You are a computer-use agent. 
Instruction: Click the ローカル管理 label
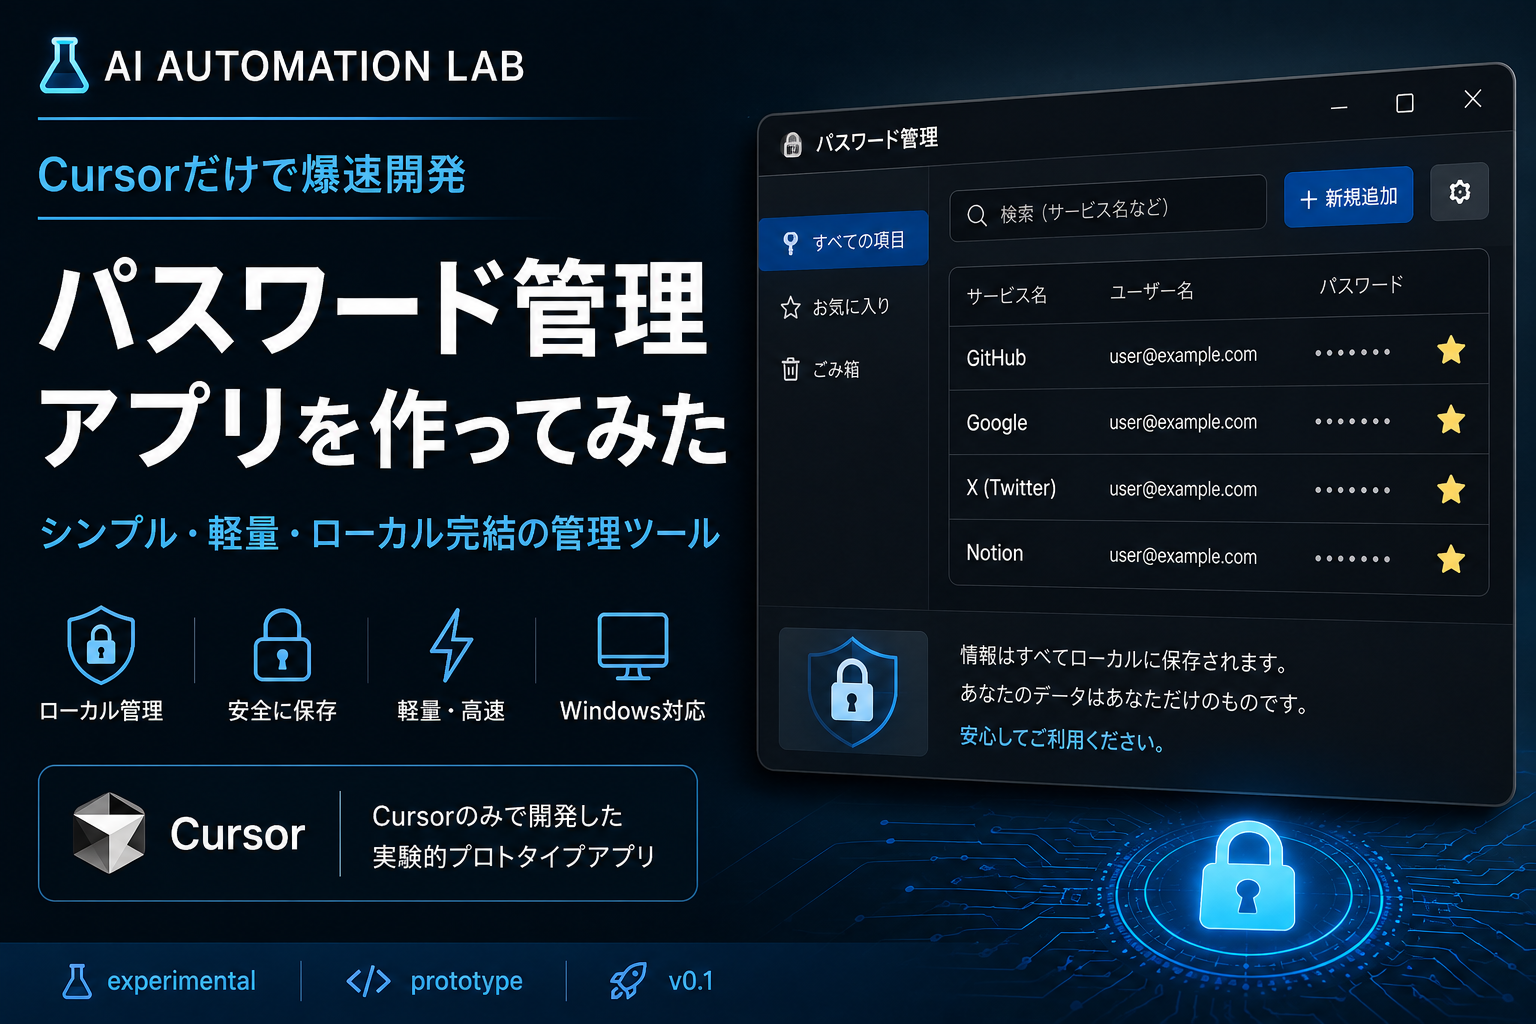coord(101,711)
